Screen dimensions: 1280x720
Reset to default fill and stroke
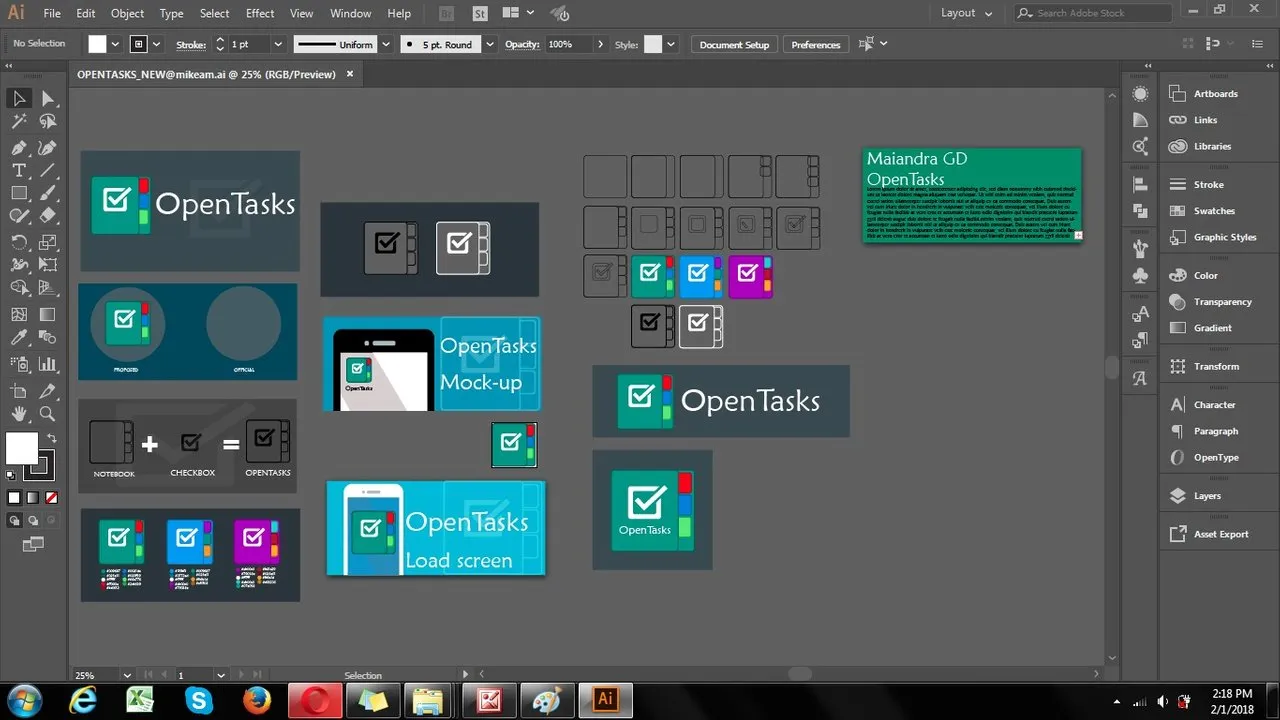11,475
